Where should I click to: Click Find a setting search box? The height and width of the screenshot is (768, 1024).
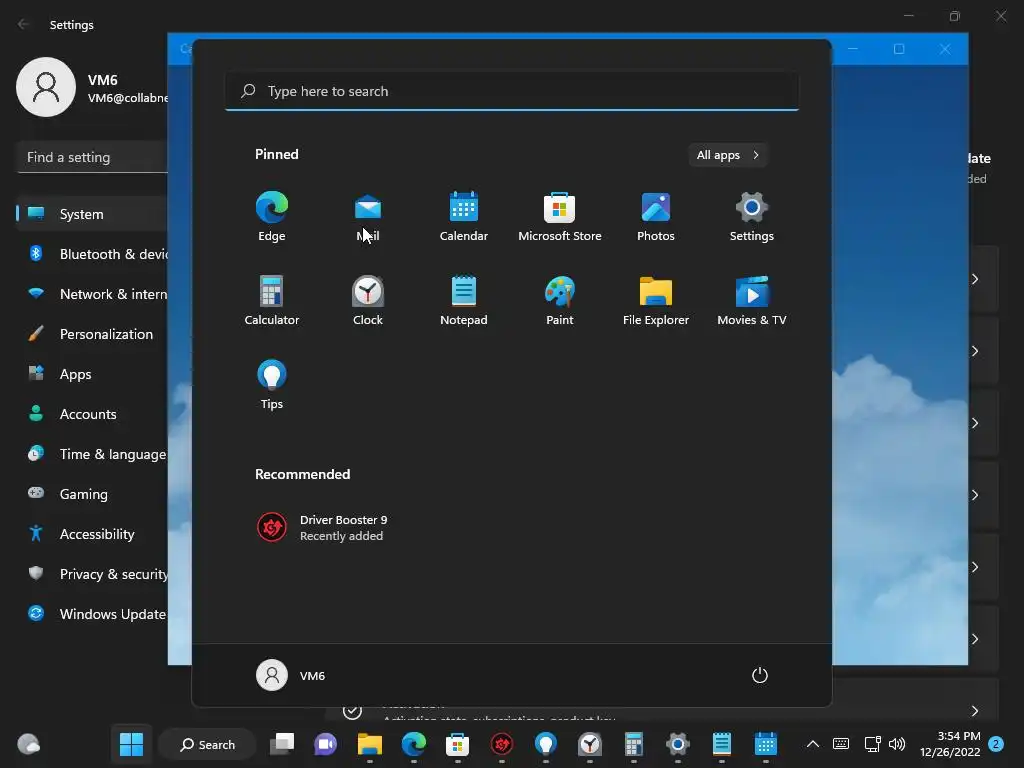click(92, 157)
